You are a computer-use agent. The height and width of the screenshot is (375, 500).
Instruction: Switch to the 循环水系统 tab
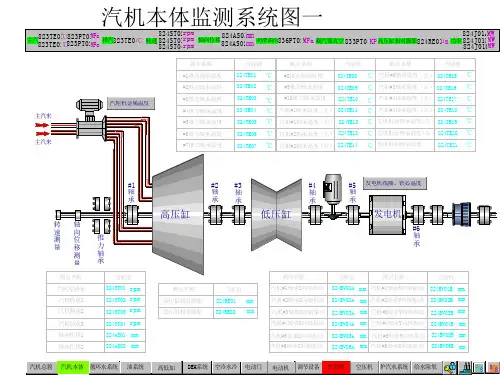(x=104, y=367)
